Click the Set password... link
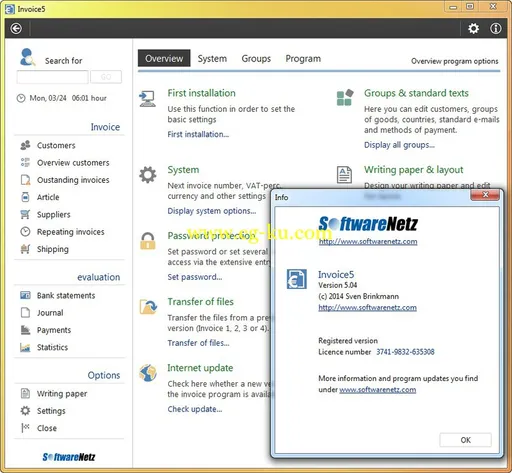 [x=195, y=277]
